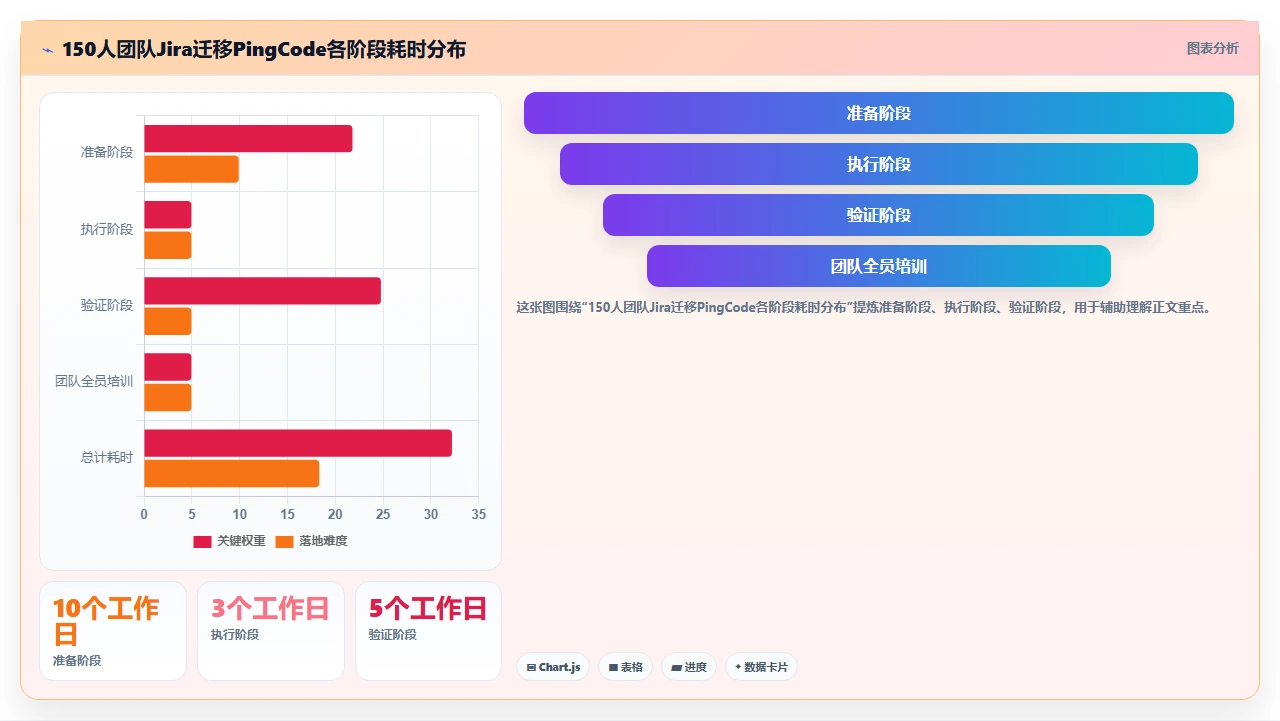Click the 落地难度 legend text

pyautogui.click(x=323, y=541)
